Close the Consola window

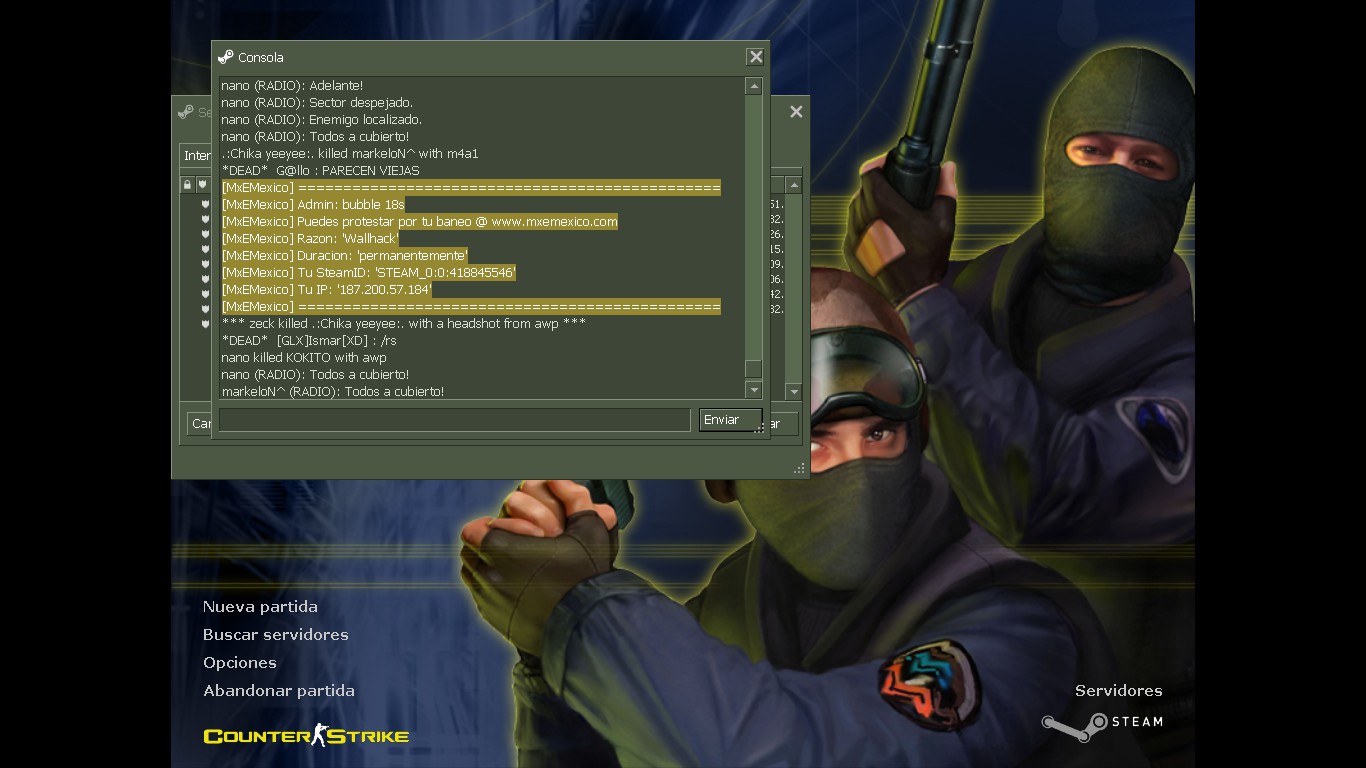[x=756, y=57]
